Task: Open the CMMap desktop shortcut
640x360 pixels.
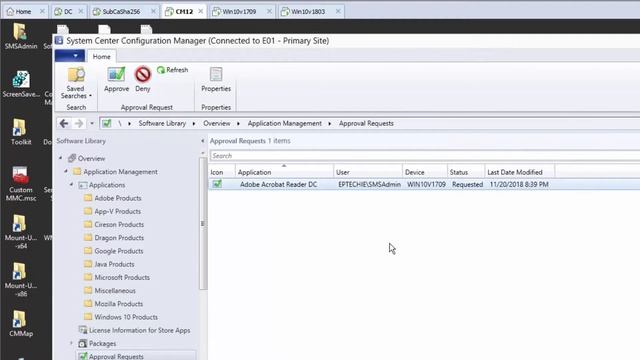Action: pyautogui.click(x=20, y=323)
